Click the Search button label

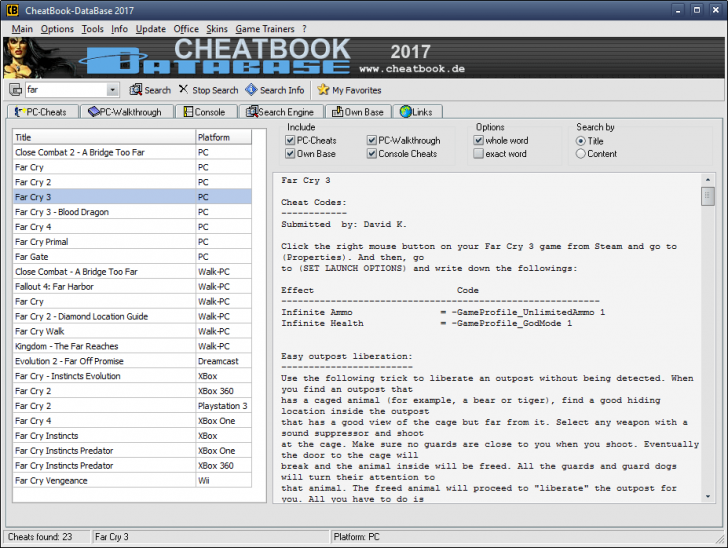pyautogui.click(x=158, y=90)
